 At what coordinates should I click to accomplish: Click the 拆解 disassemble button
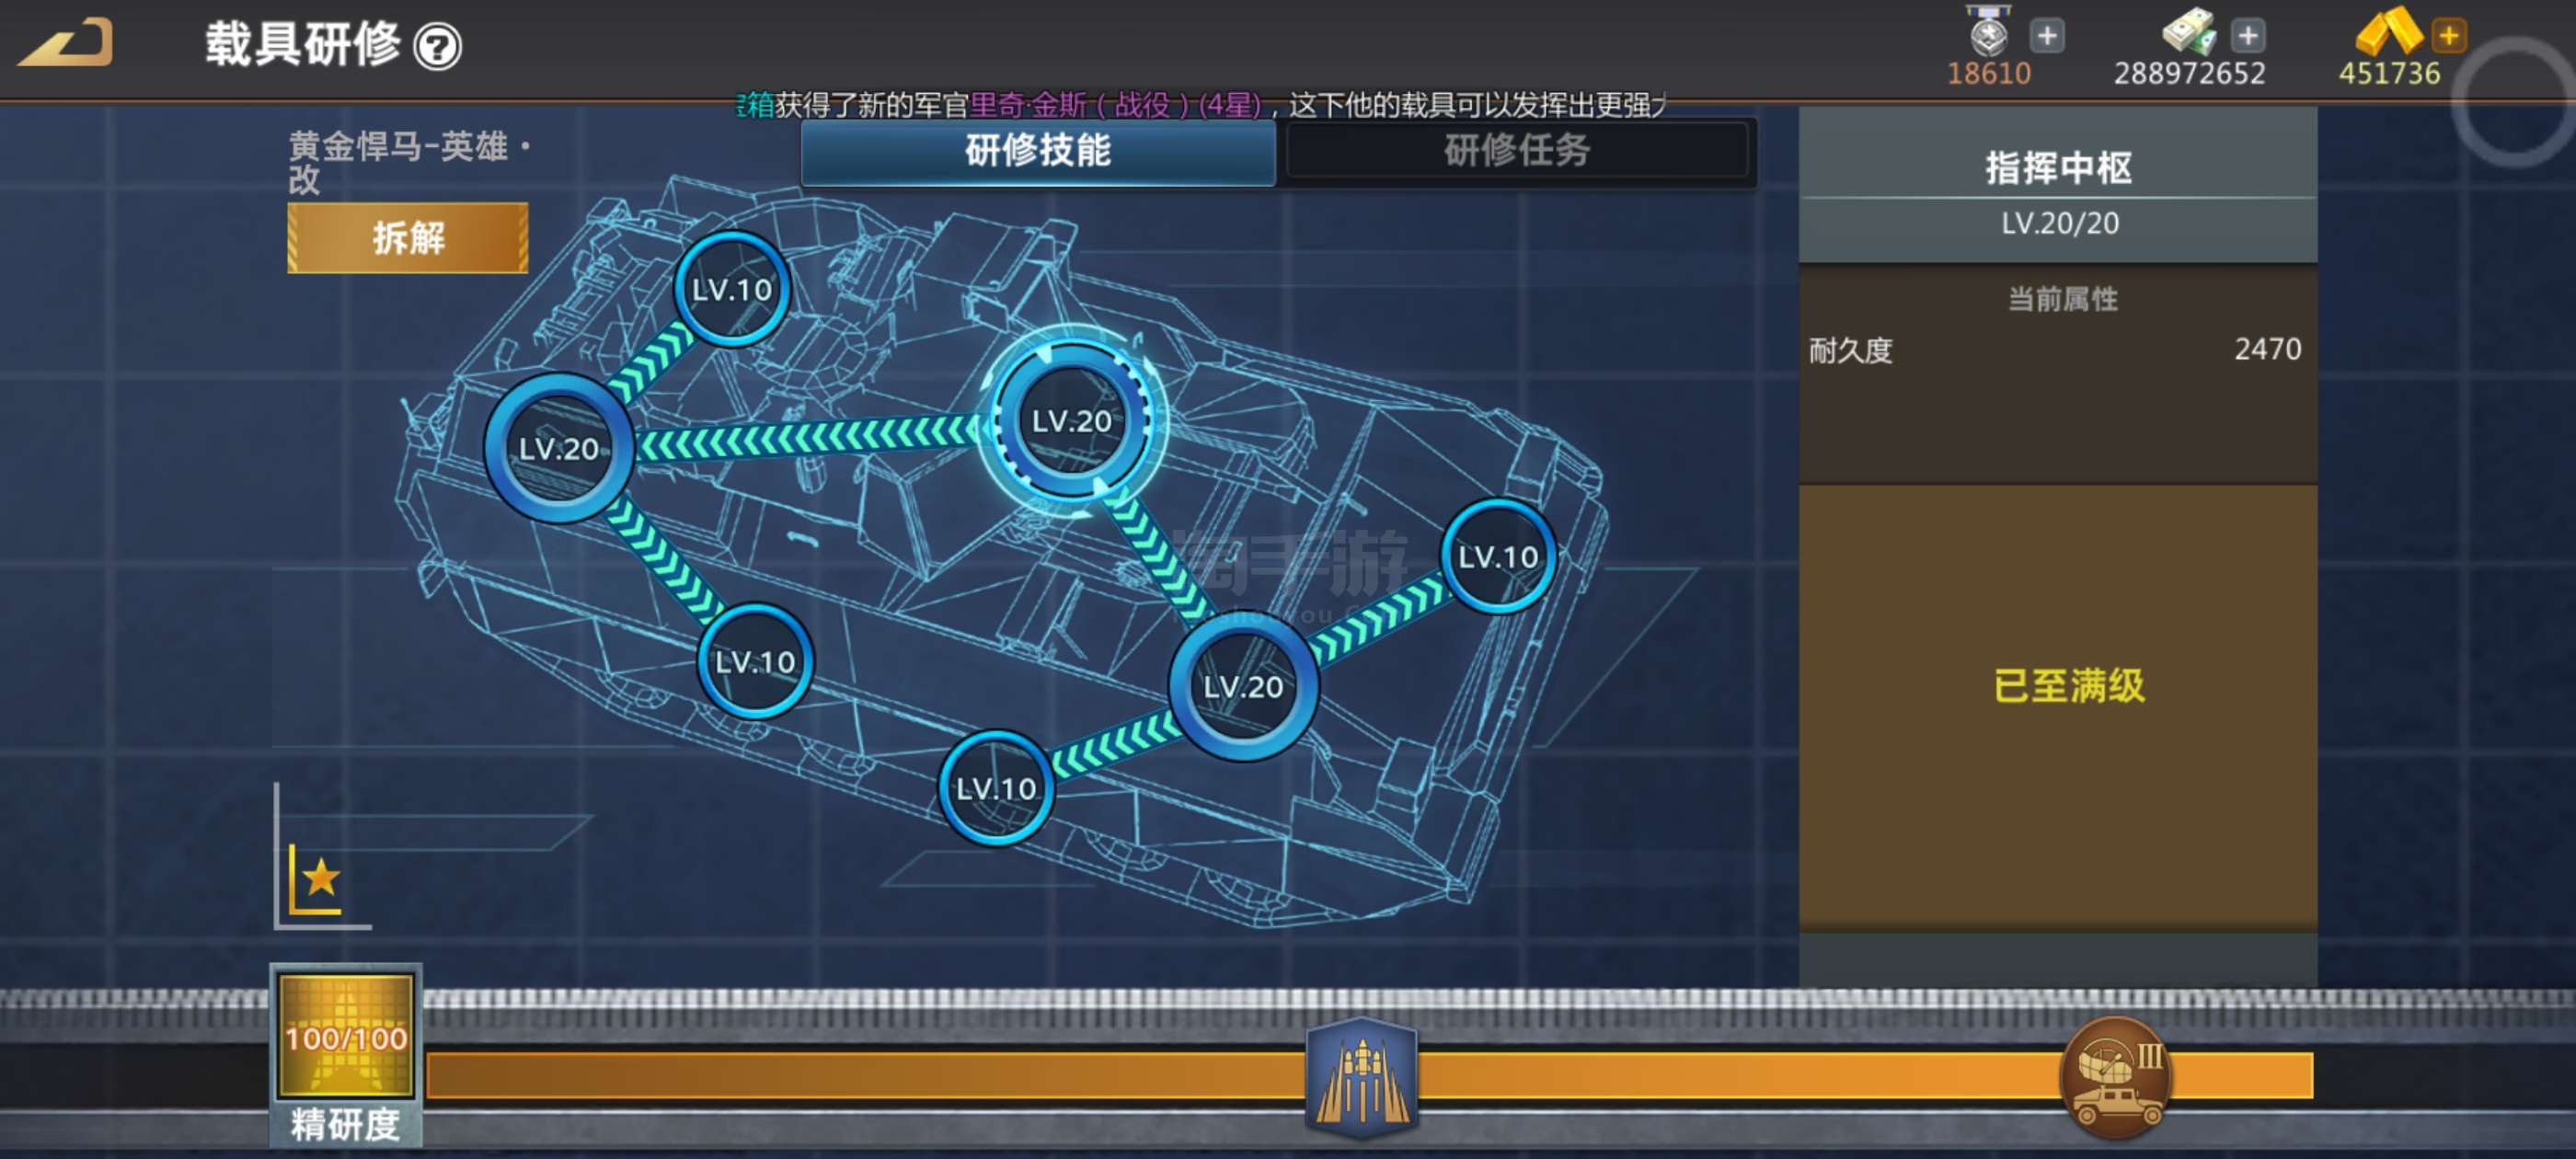[x=408, y=238]
